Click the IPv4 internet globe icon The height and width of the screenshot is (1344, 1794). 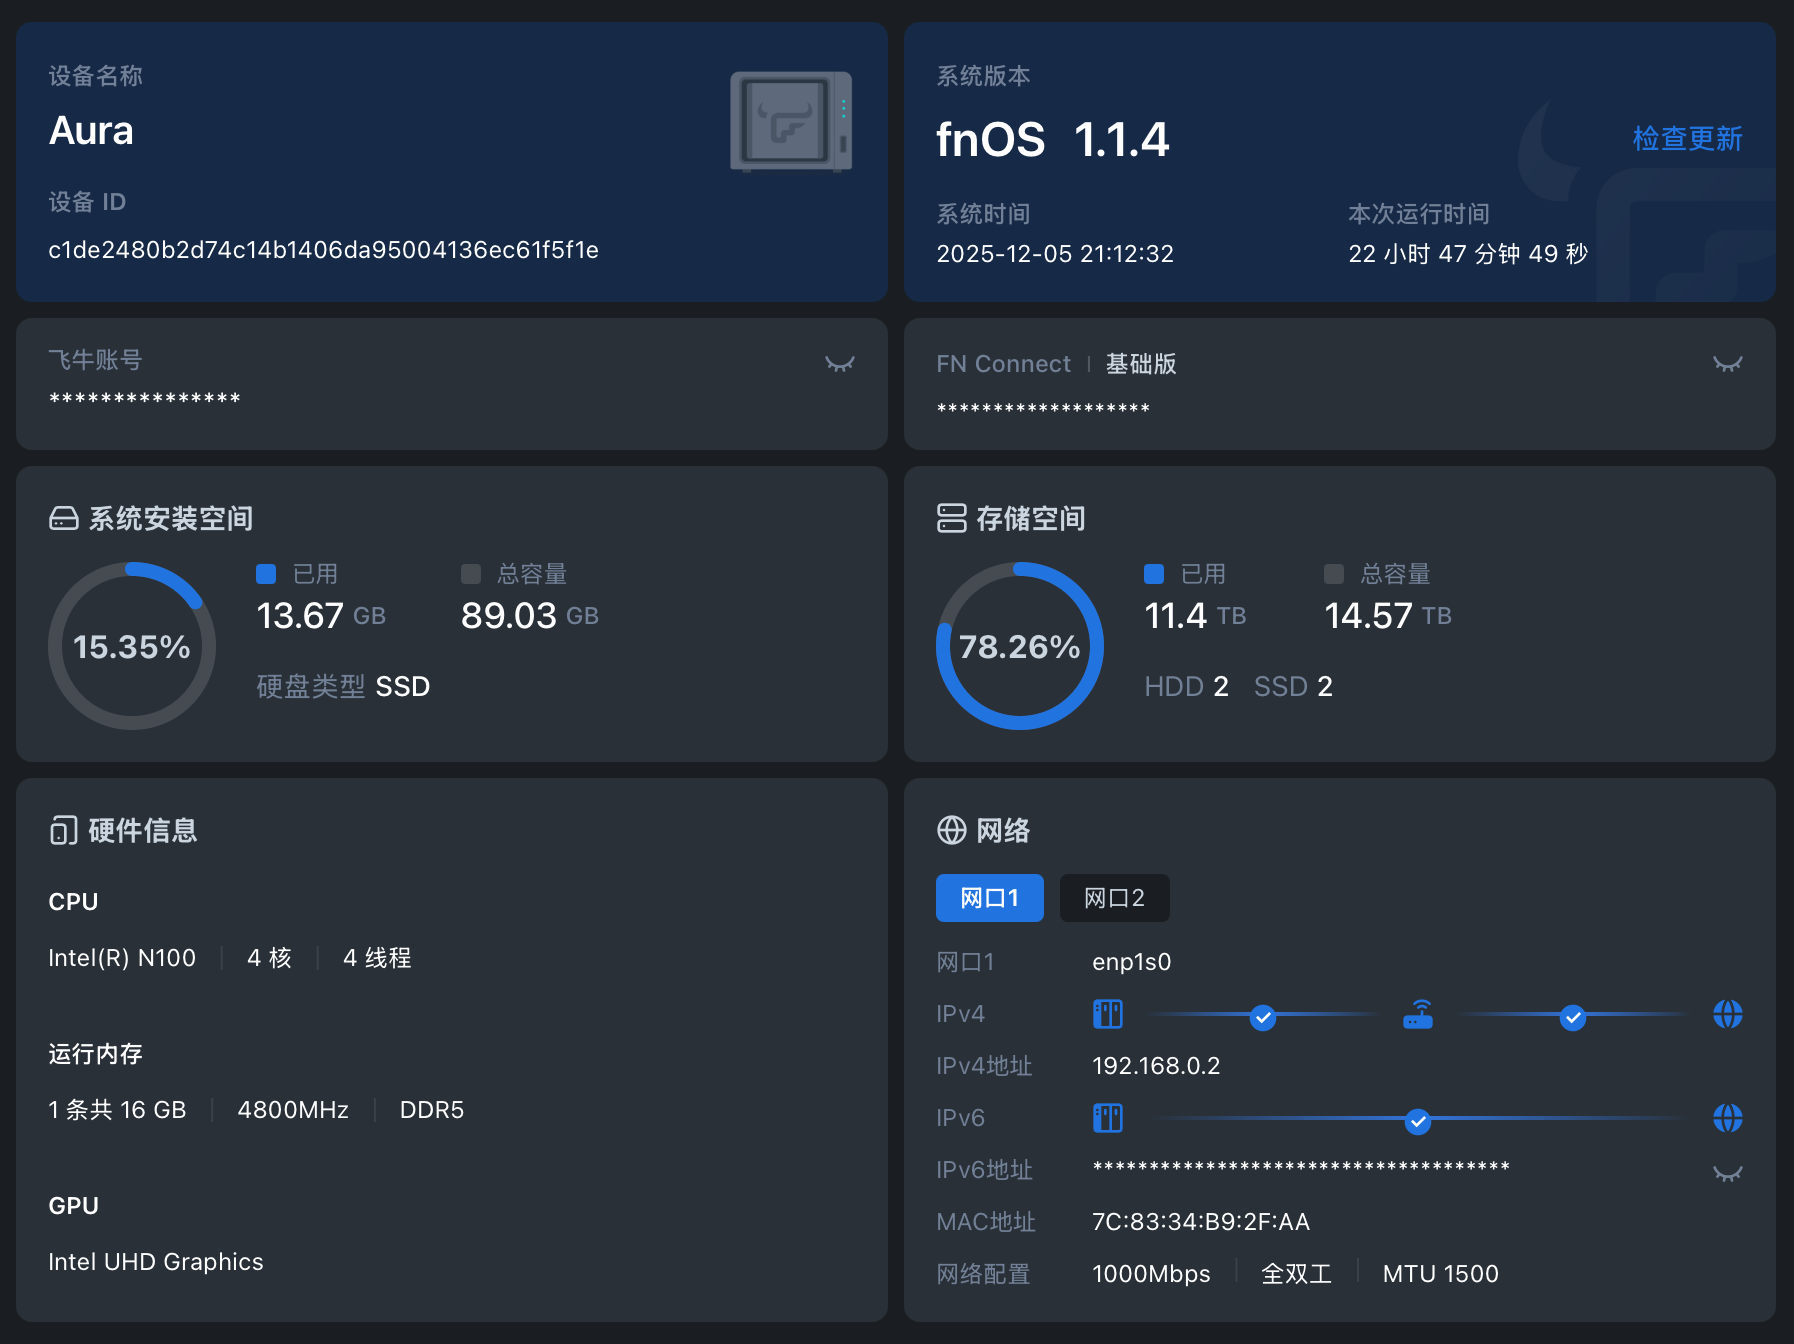pos(1727,1015)
